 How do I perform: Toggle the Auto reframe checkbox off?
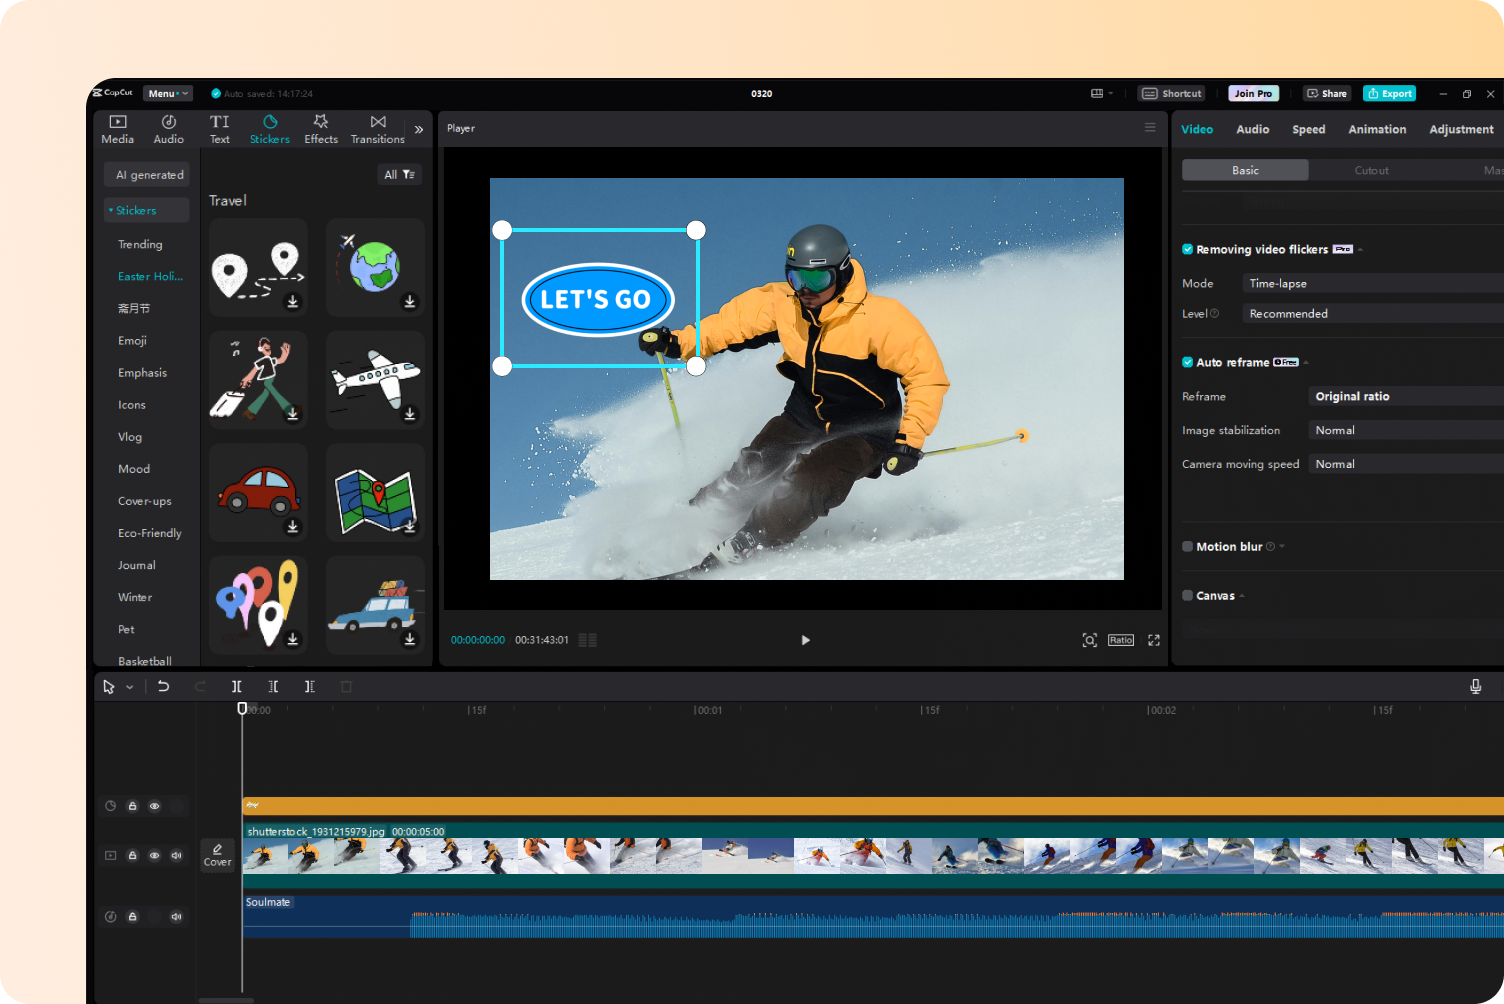pos(1188,362)
